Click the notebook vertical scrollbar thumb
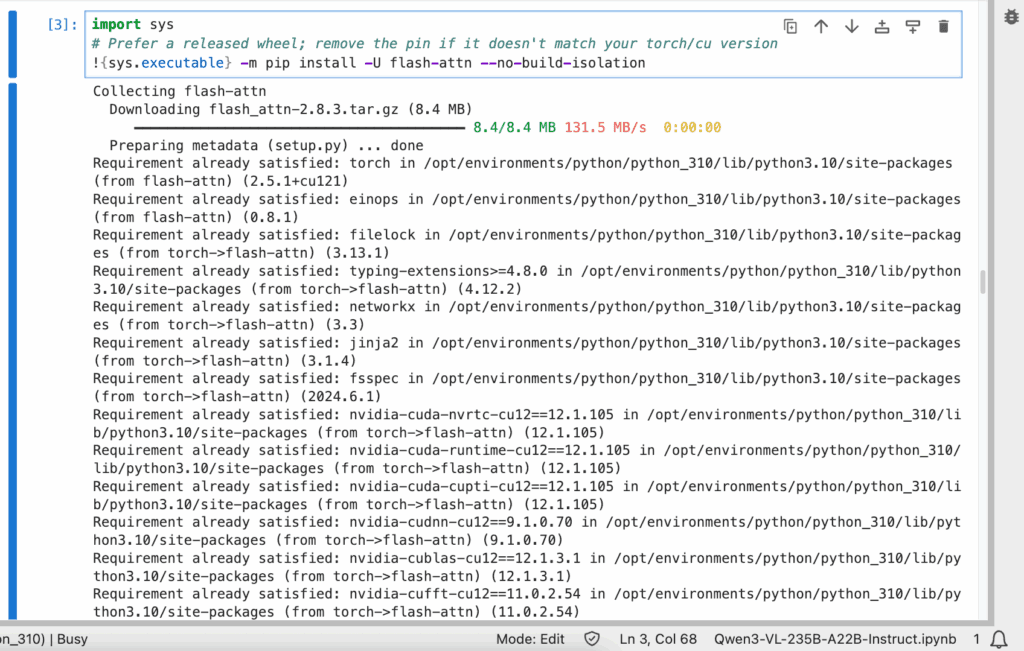 (984, 282)
